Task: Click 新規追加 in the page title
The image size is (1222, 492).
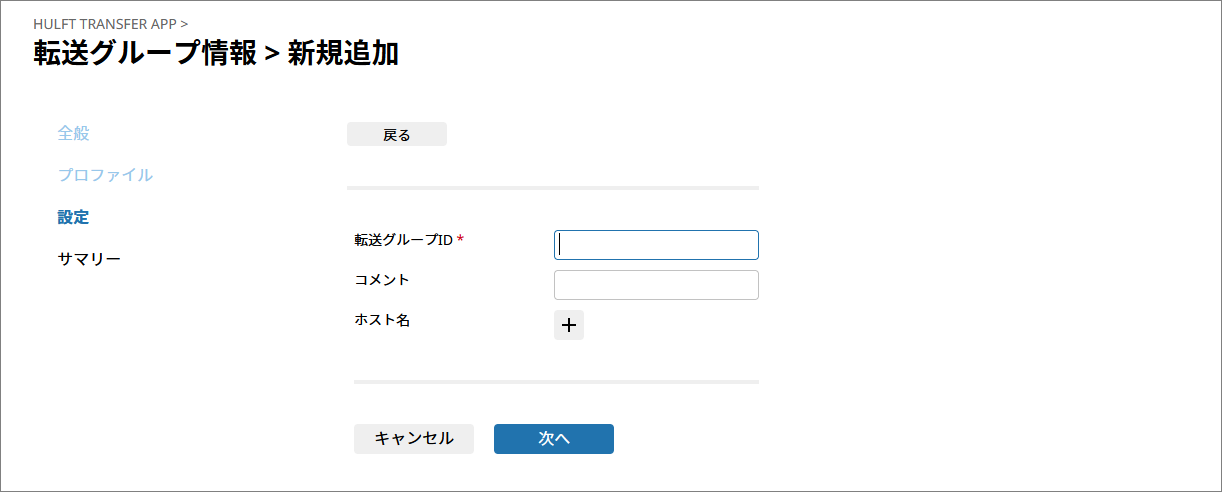Action: 343,53
